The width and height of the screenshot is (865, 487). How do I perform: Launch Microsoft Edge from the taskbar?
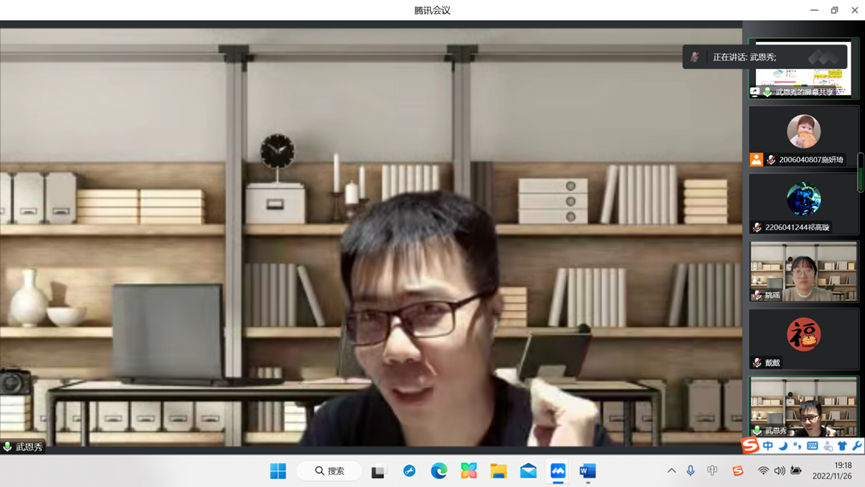coord(439,471)
